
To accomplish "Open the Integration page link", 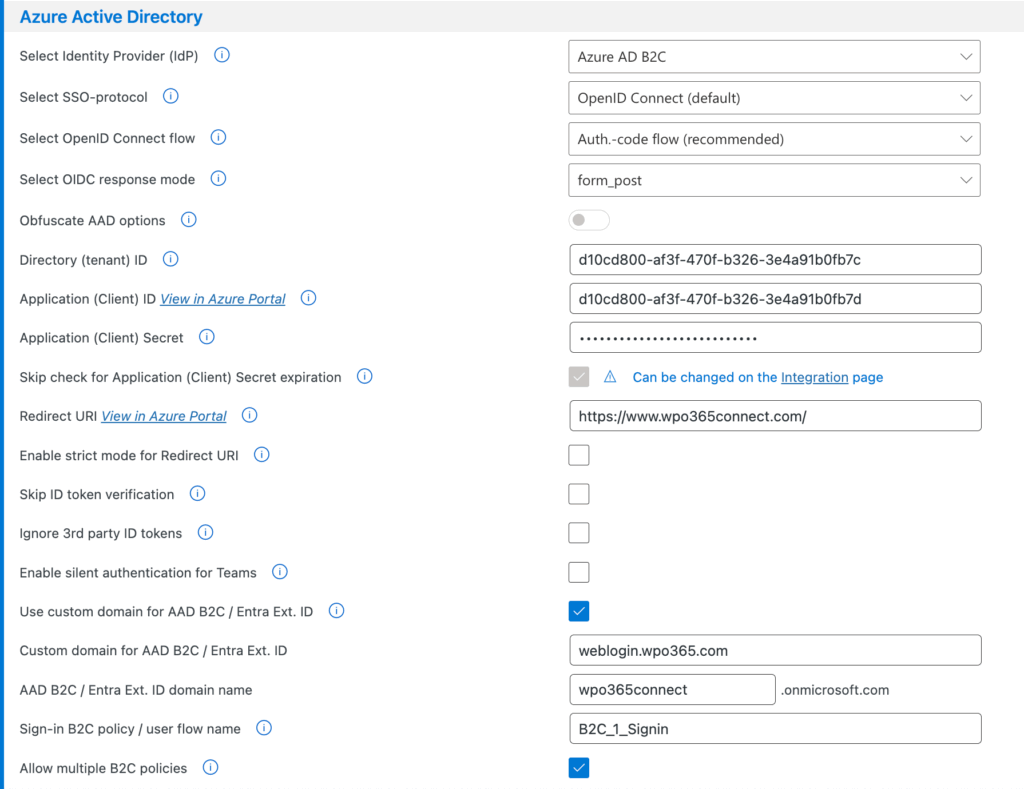I will point(814,378).
